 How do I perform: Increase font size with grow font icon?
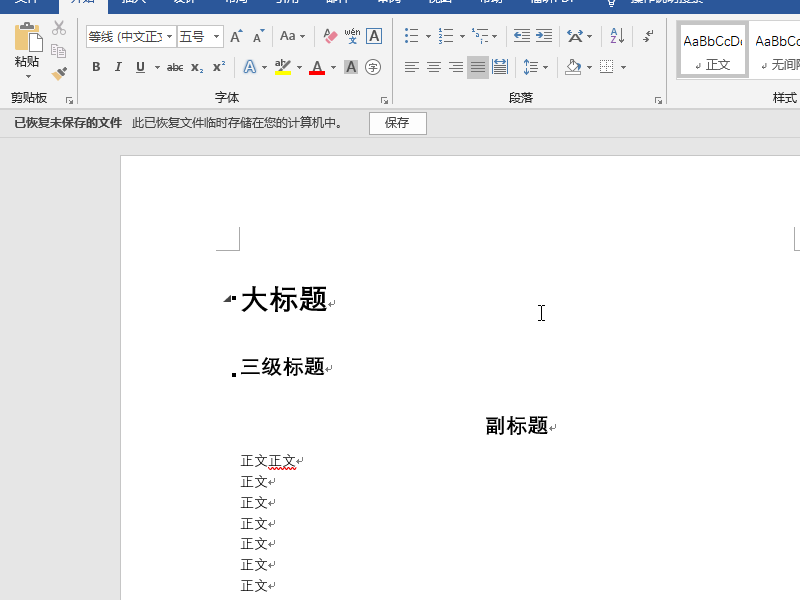(236, 37)
